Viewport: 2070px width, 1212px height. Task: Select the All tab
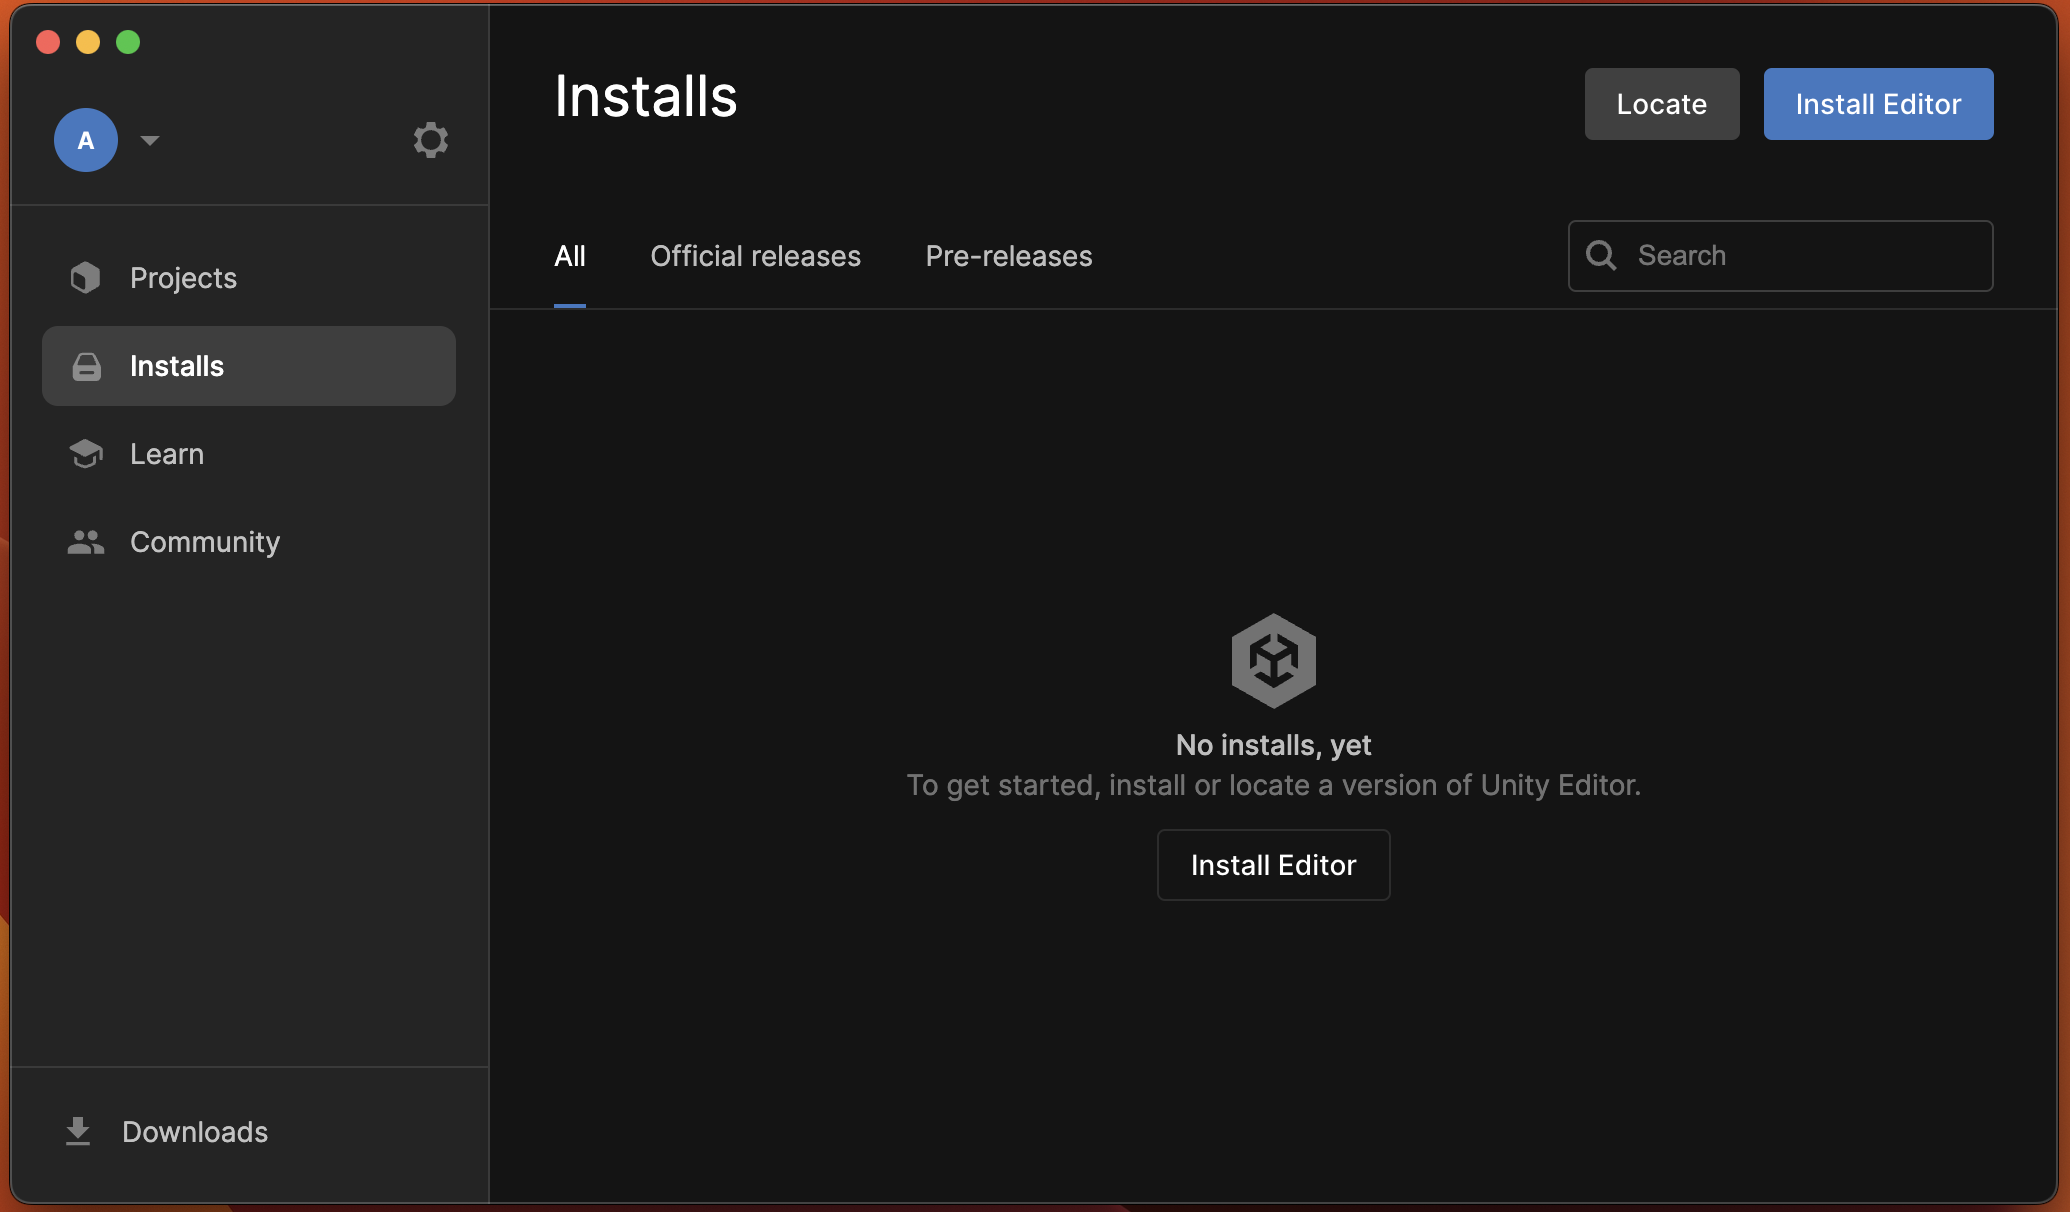coord(569,256)
